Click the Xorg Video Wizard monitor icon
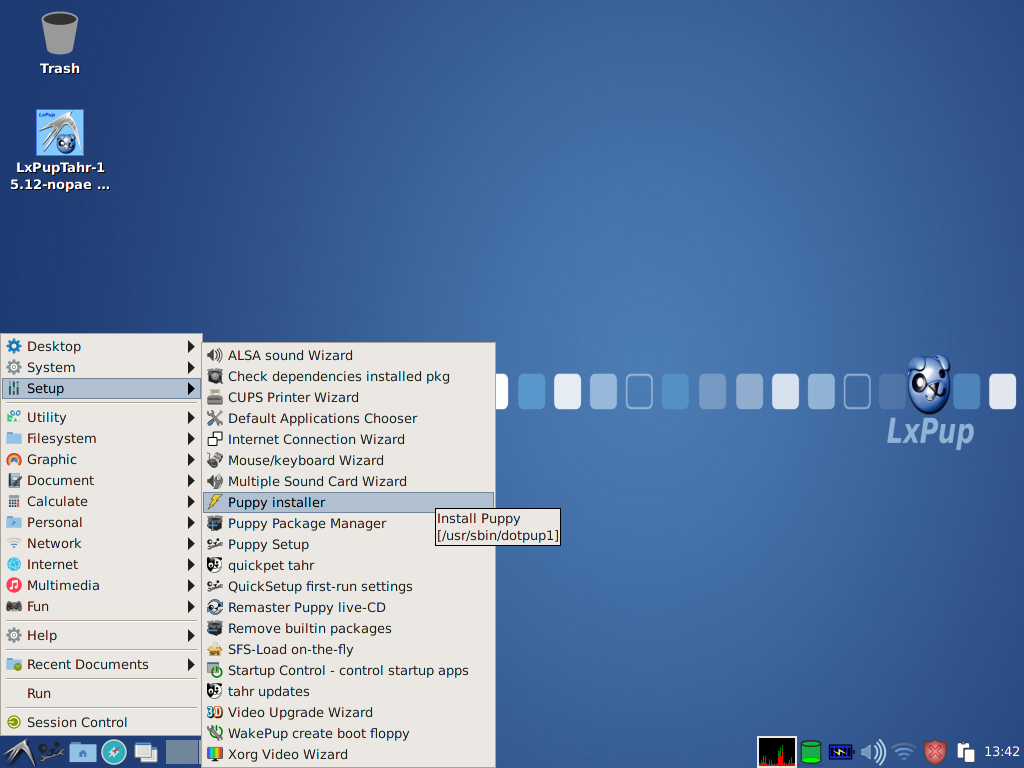1024x768 pixels. 215,754
